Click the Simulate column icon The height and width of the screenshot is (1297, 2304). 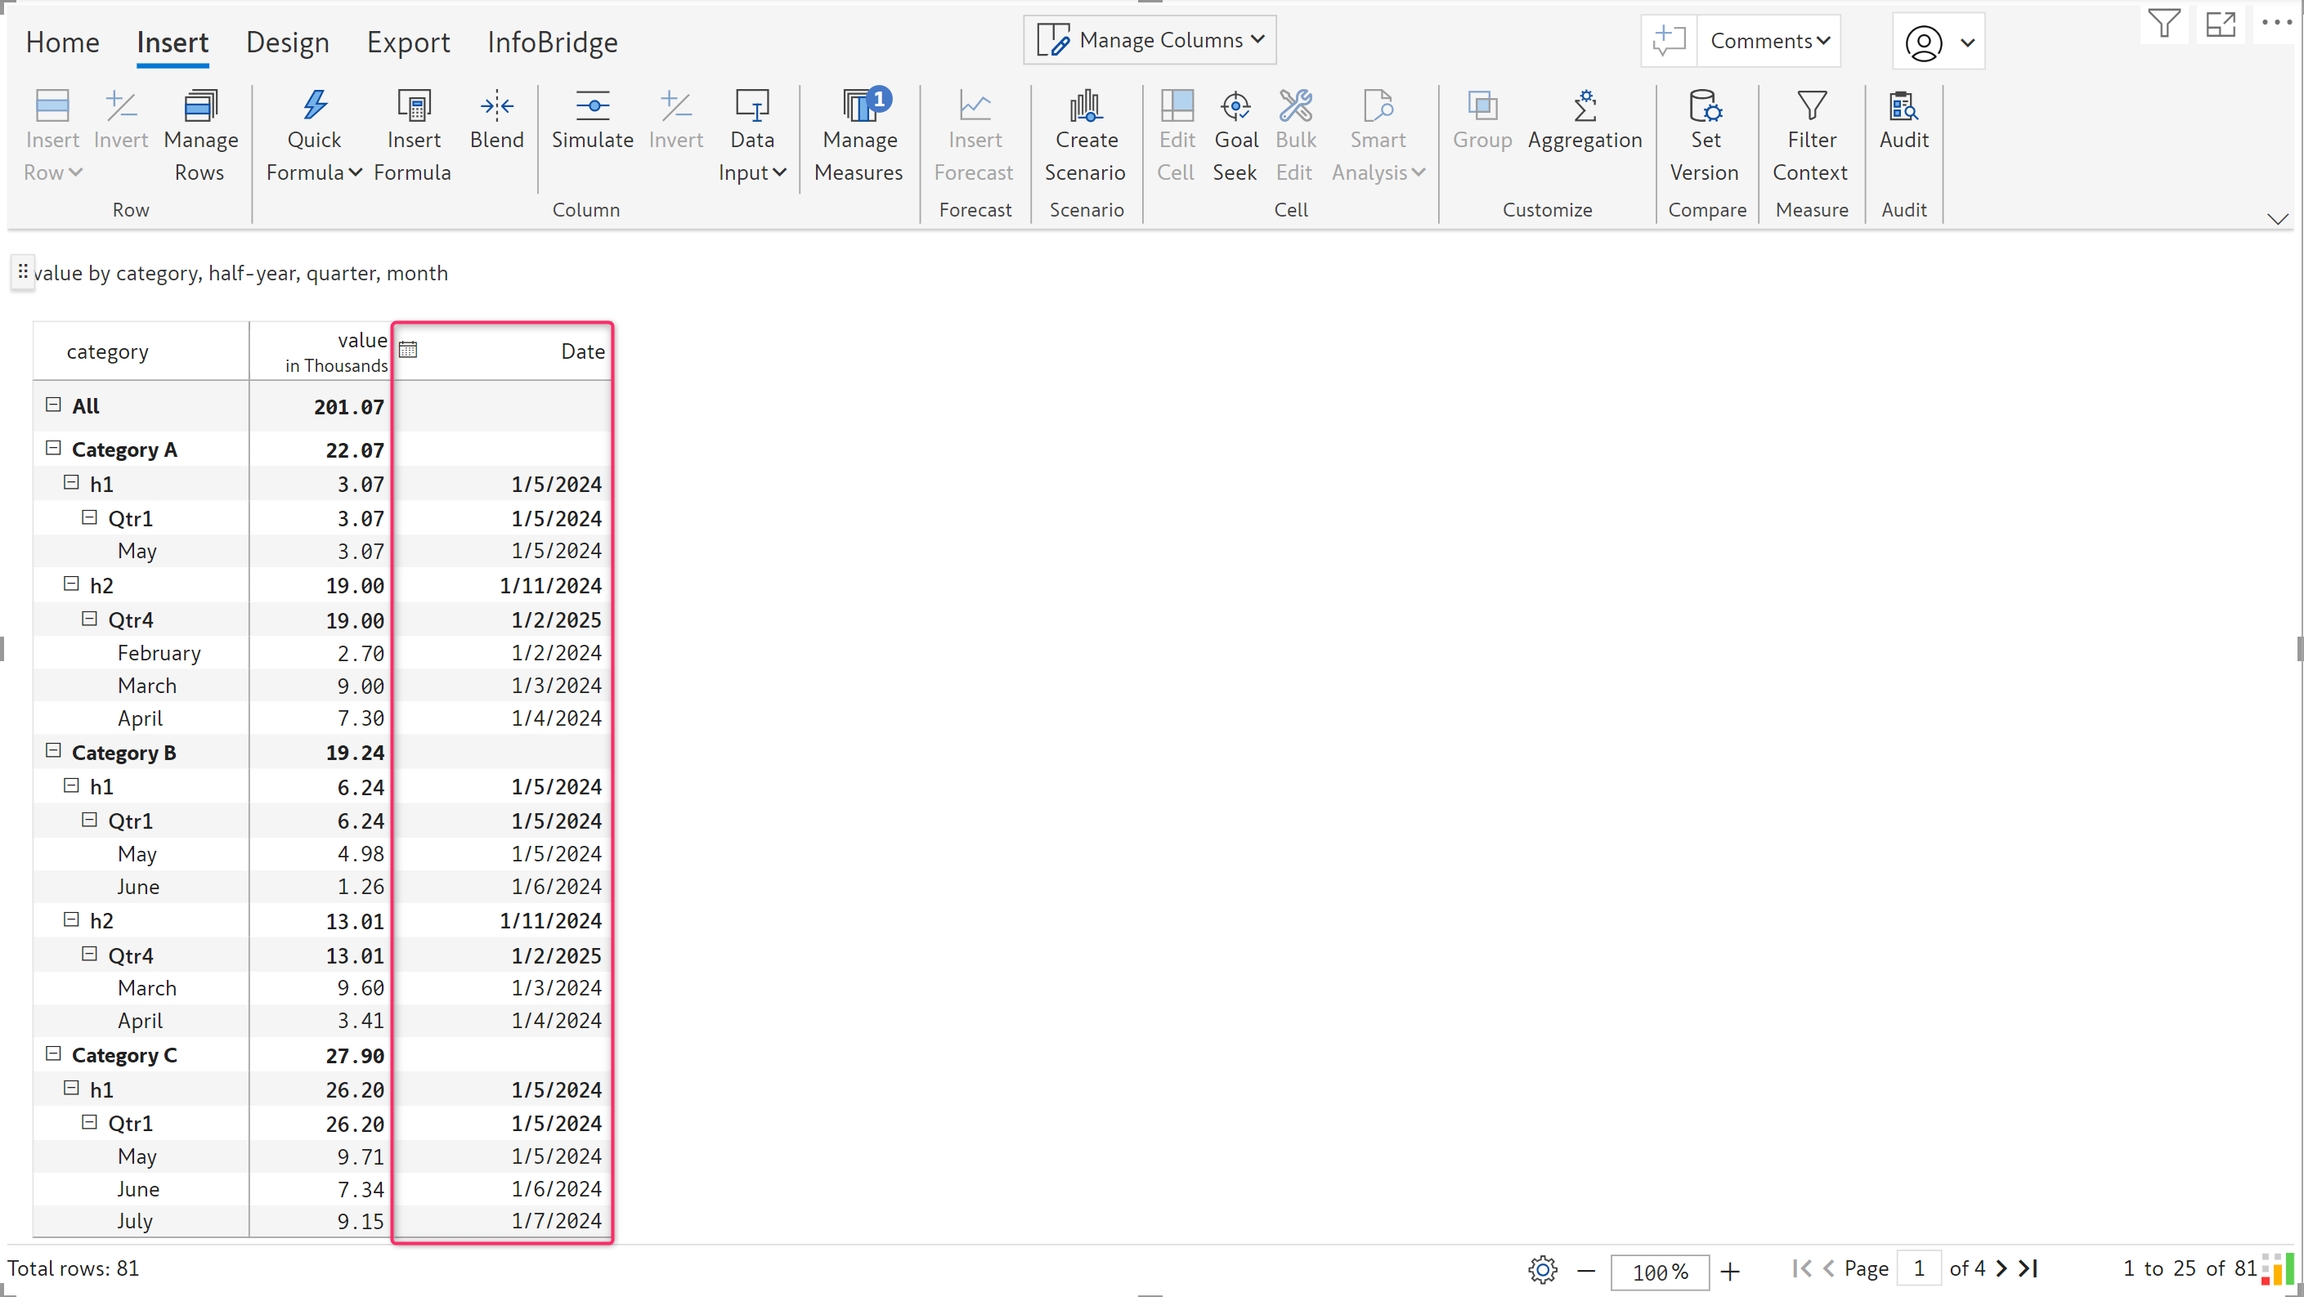pyautogui.click(x=592, y=106)
